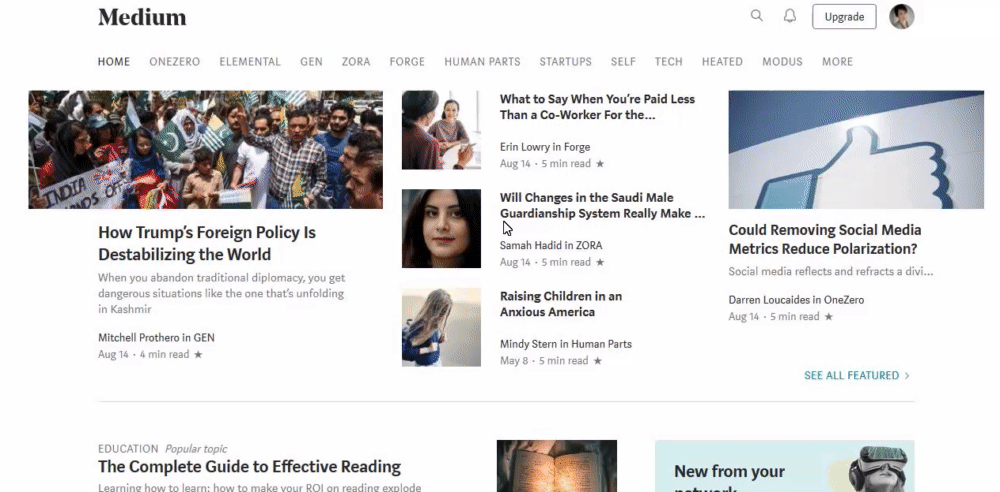Open 'When you abandon traditional diplomacy' excerpt
The image size is (1000, 492).
coord(221,294)
